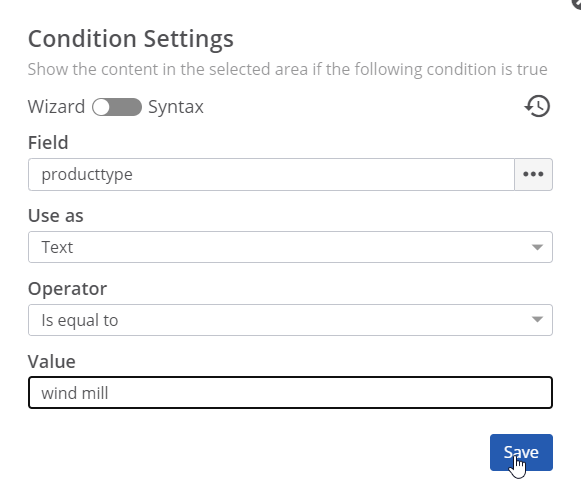Click the Use as label
Viewport: 581px width, 490px height.
(x=56, y=215)
